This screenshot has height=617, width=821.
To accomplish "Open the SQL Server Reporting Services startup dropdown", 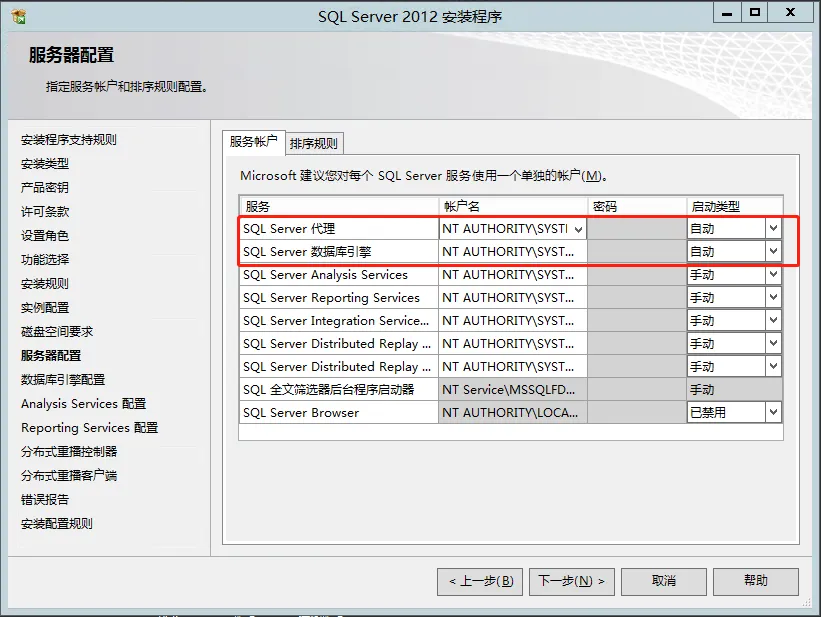I will click(775, 297).
